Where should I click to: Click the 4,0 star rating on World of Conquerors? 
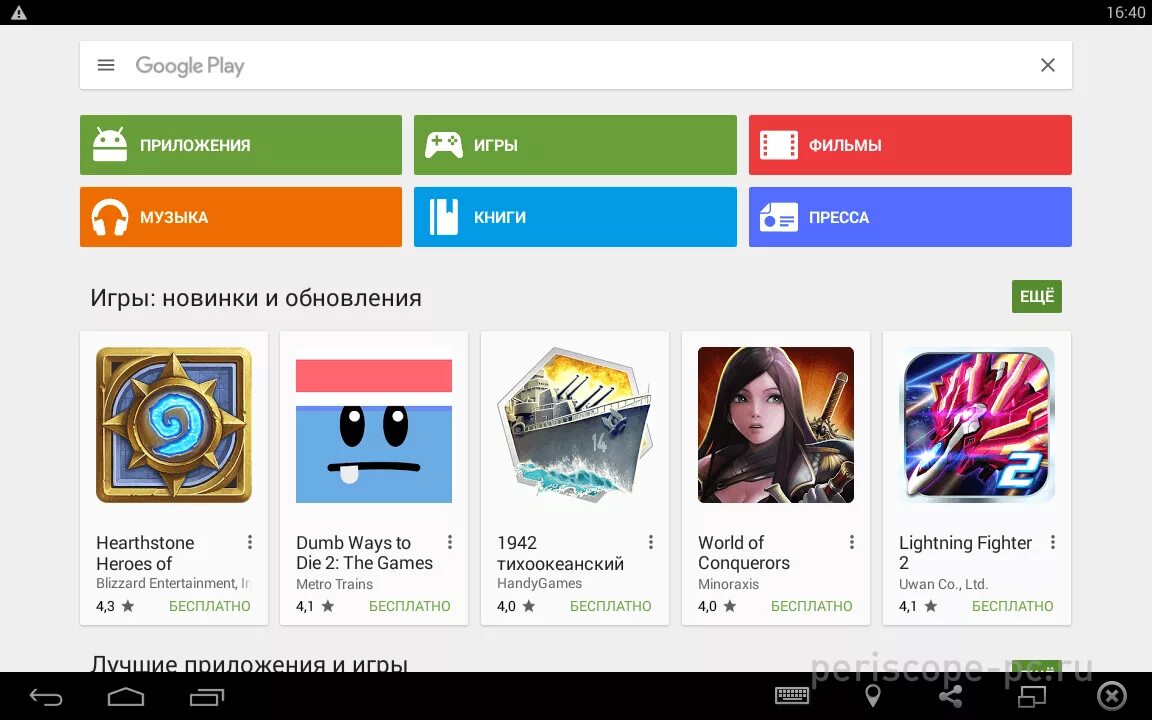coord(717,606)
